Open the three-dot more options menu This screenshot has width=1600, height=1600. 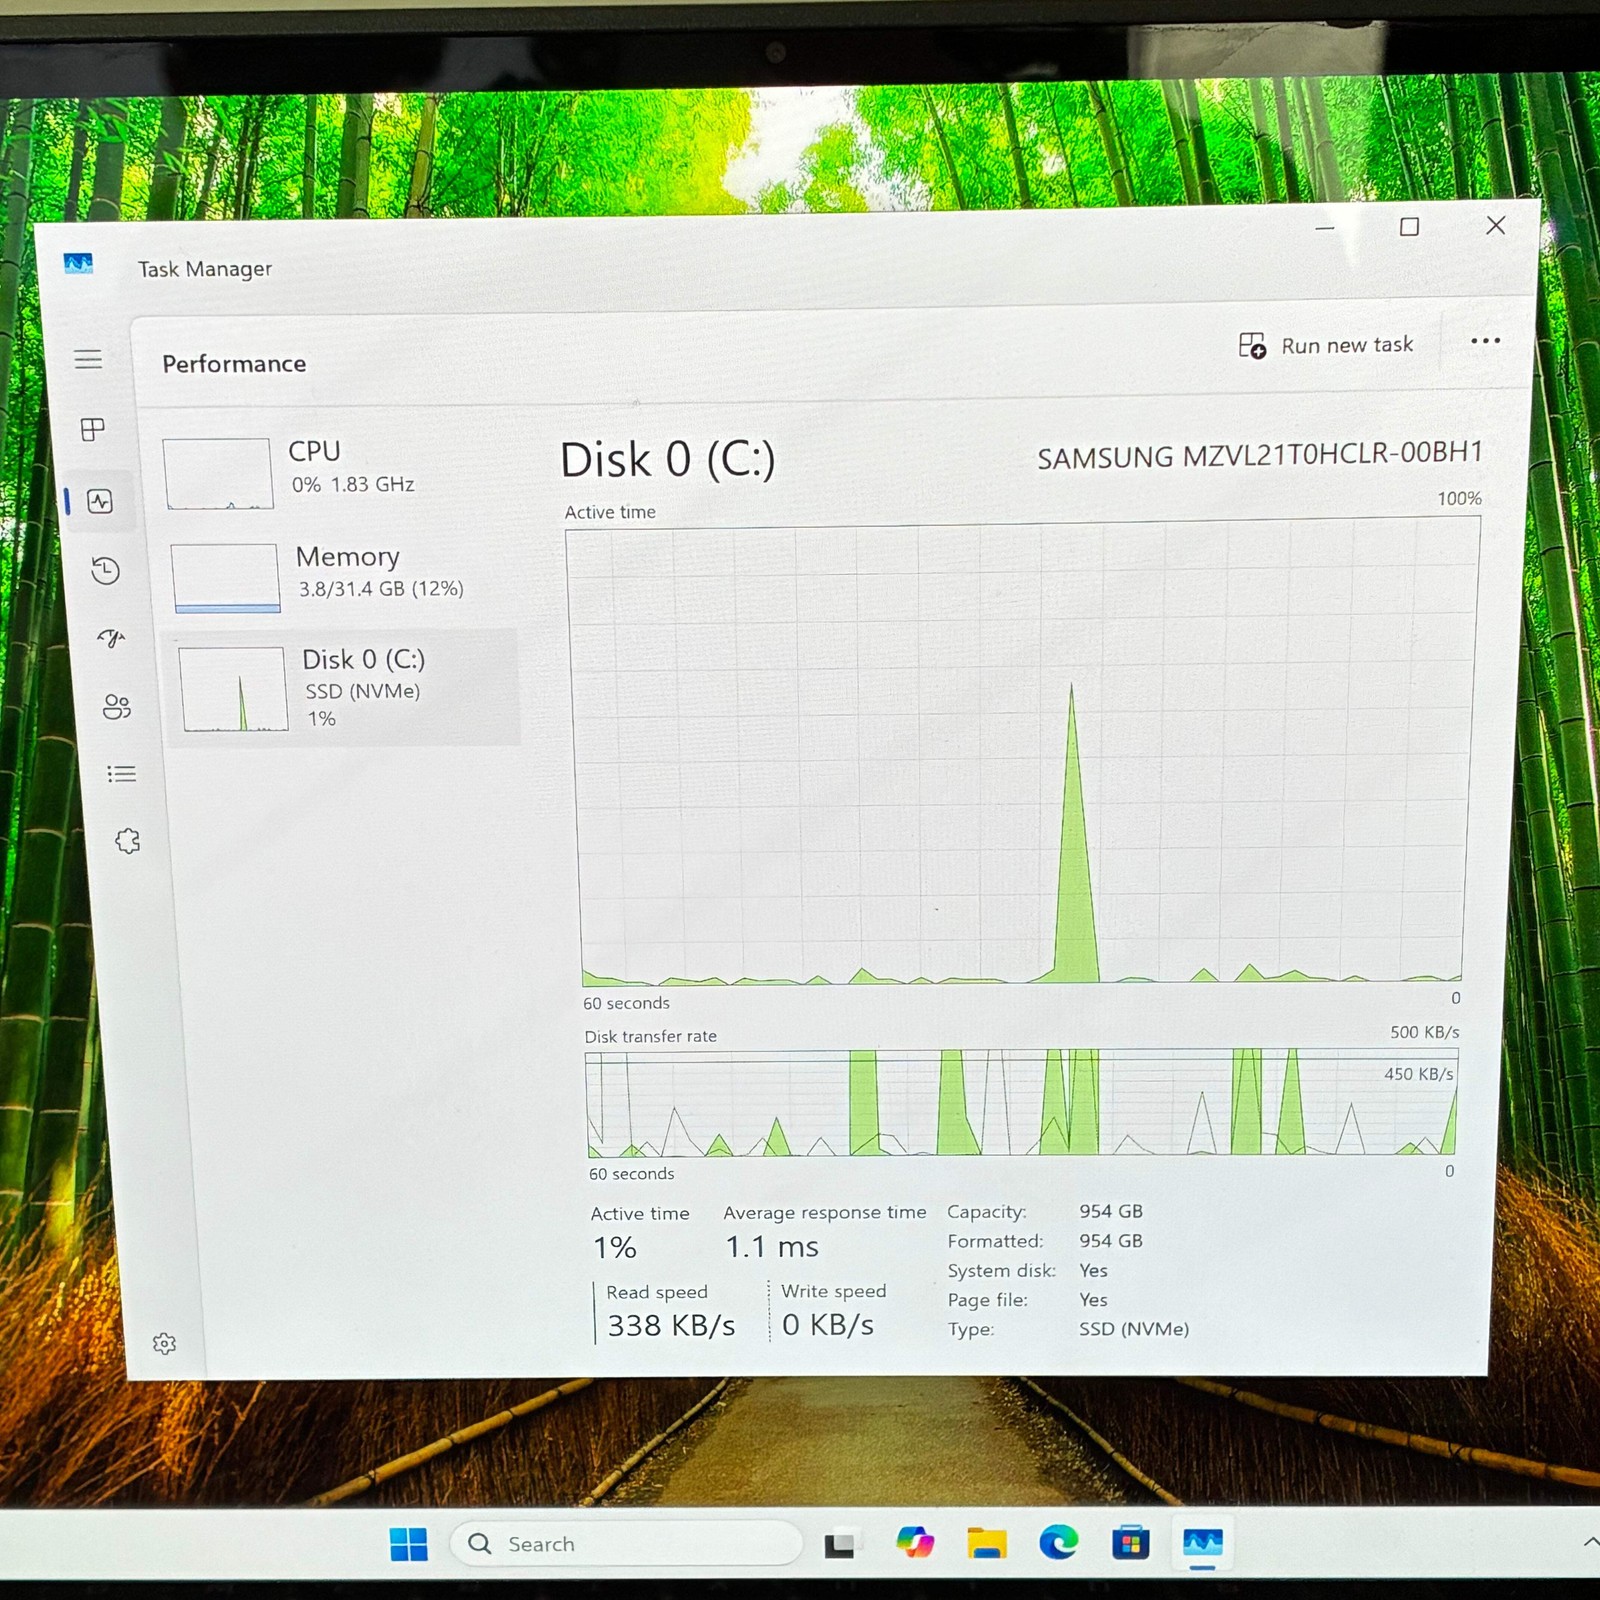pyautogui.click(x=1485, y=341)
